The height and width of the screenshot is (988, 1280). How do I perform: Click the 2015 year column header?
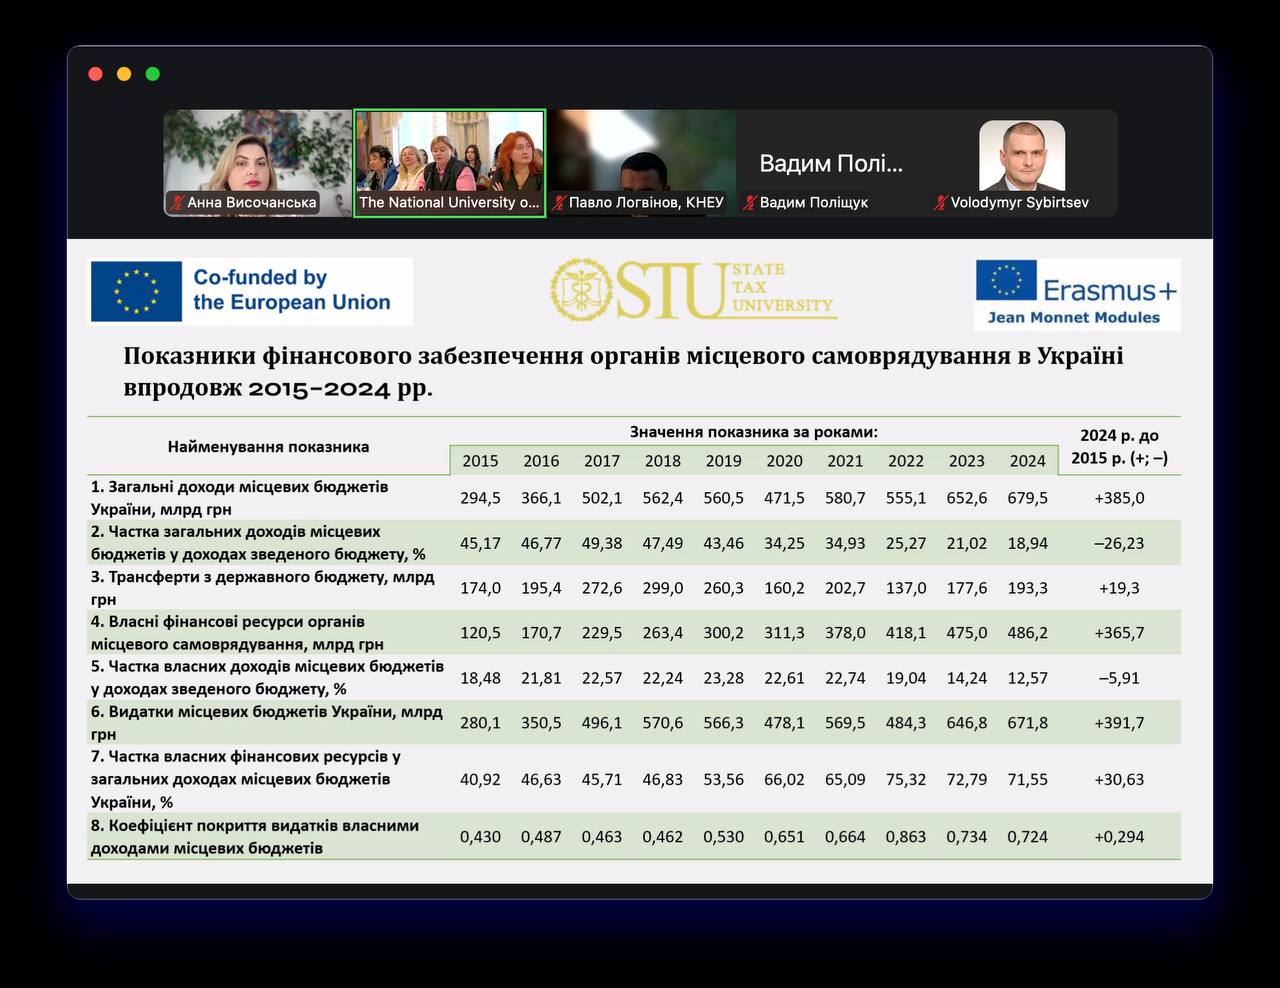click(480, 461)
